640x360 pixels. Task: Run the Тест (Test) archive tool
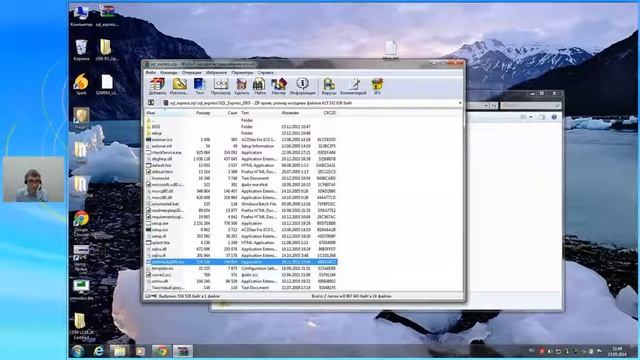coord(200,87)
